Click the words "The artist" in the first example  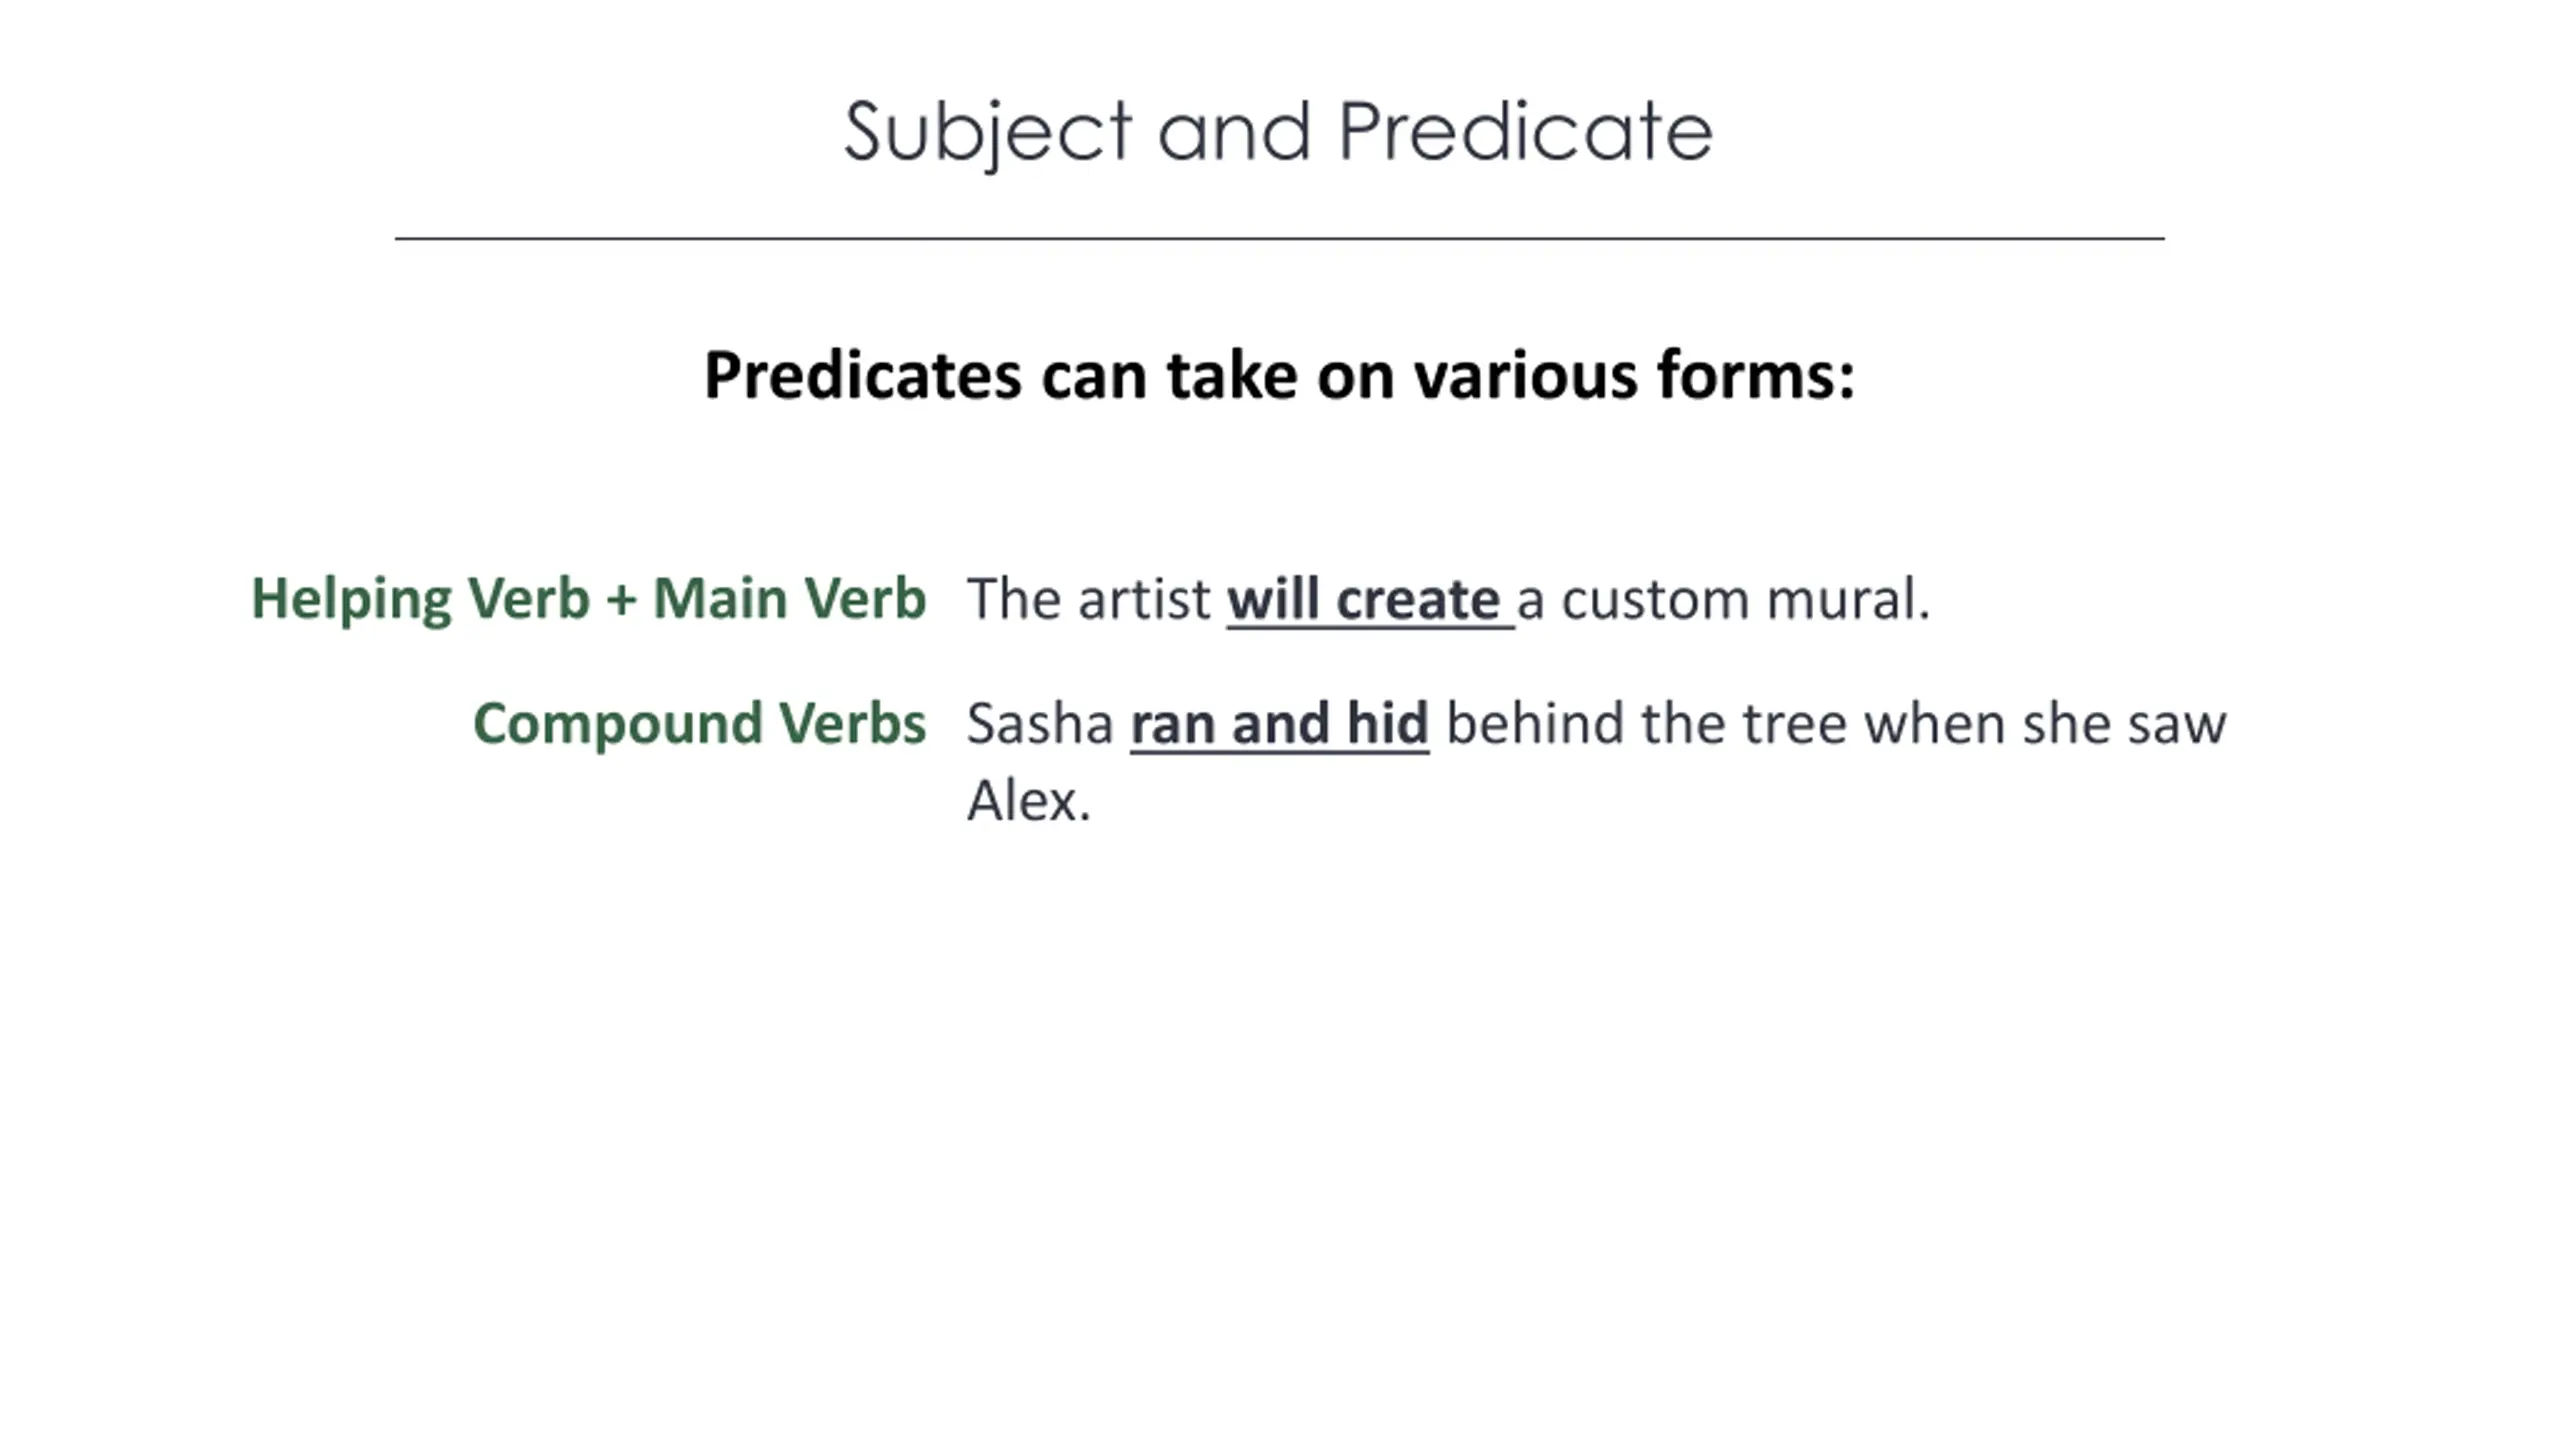click(x=1089, y=600)
